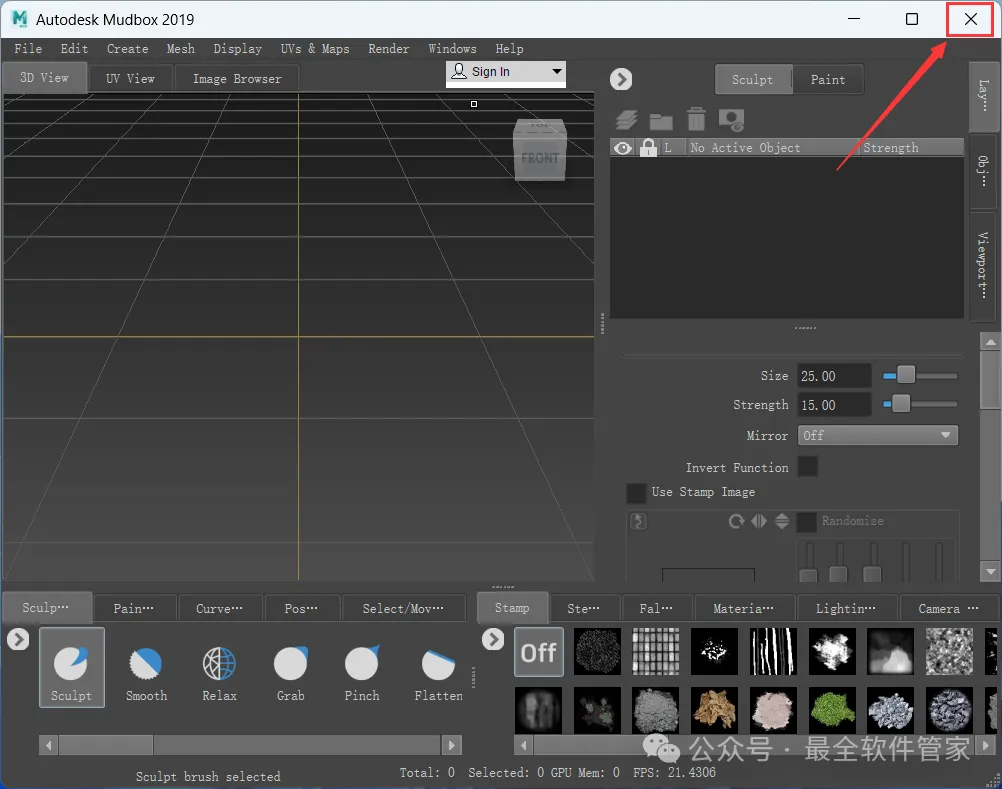The width and height of the screenshot is (1002, 789).
Task: Click the flip stamp vertically icon
Action: [x=782, y=521]
